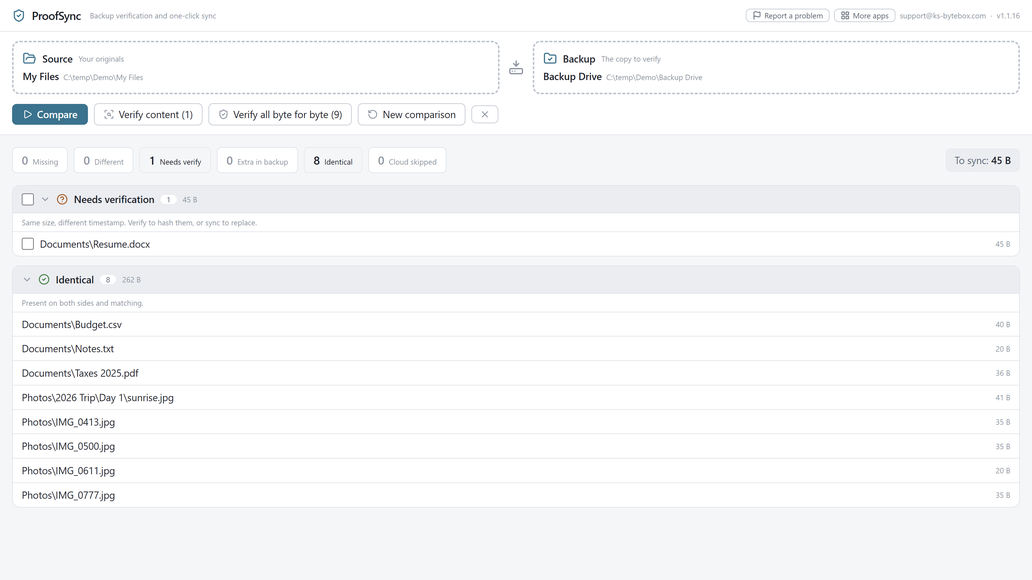
Task: Select the Documents\Resume.docx file name
Action: point(95,244)
